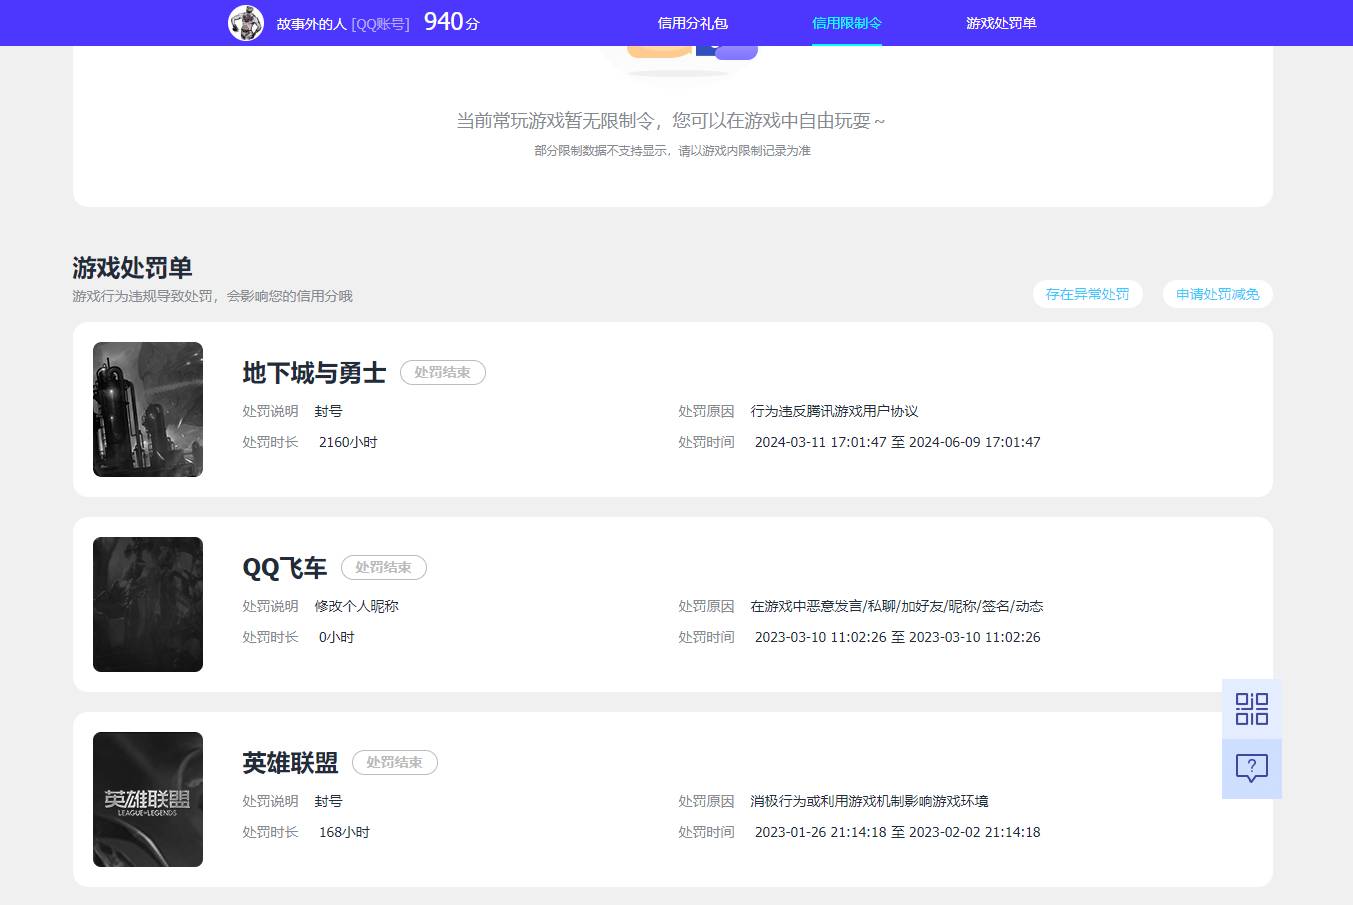This screenshot has width=1353, height=905.
Task: Select the 游戏处罚单 section heading
Action: pyautogui.click(x=132, y=268)
